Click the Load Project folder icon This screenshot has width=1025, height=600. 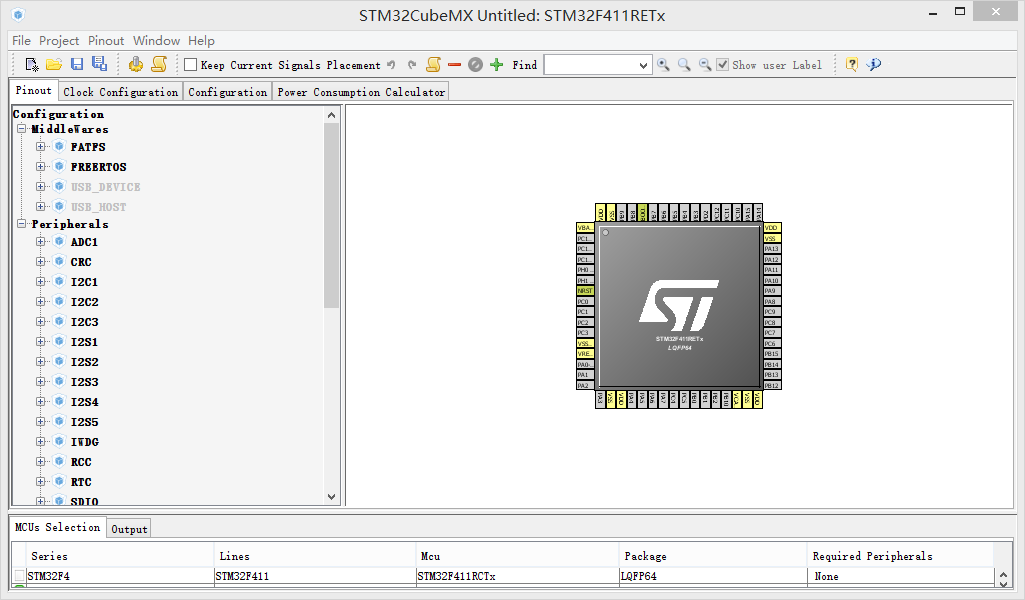[54, 64]
